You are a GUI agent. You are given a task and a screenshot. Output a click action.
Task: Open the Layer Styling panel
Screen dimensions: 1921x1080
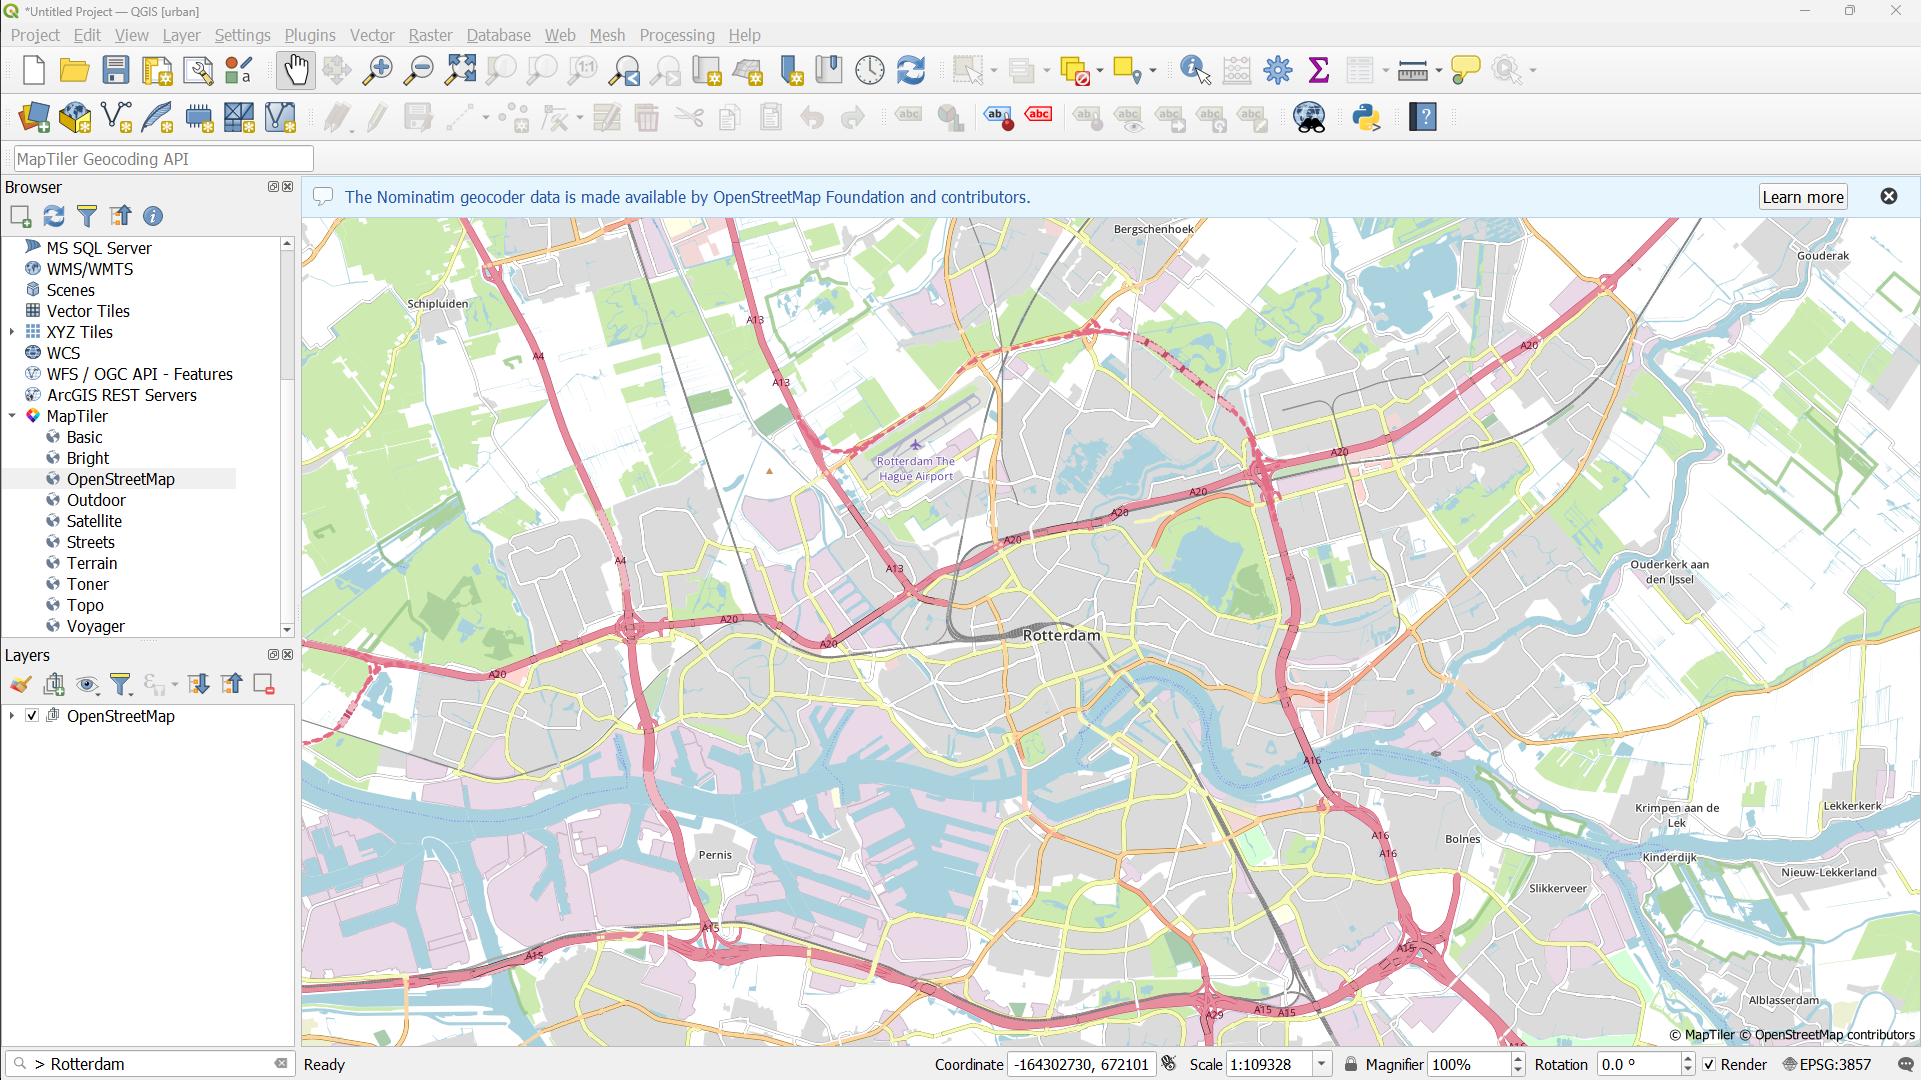pyautogui.click(x=19, y=684)
